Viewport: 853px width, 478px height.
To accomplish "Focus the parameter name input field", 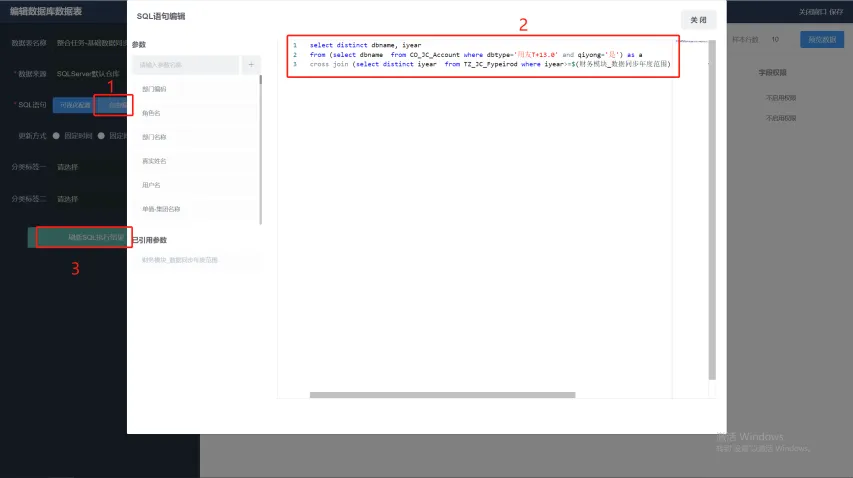I will tap(185, 65).
